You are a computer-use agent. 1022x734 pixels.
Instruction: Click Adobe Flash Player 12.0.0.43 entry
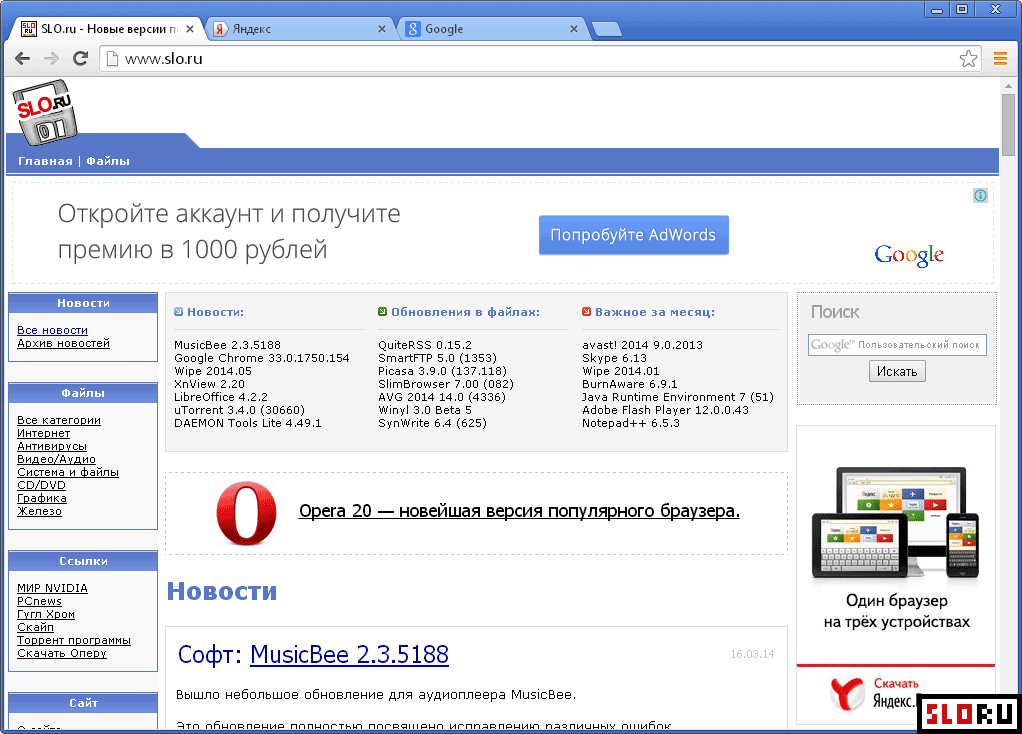tap(665, 410)
